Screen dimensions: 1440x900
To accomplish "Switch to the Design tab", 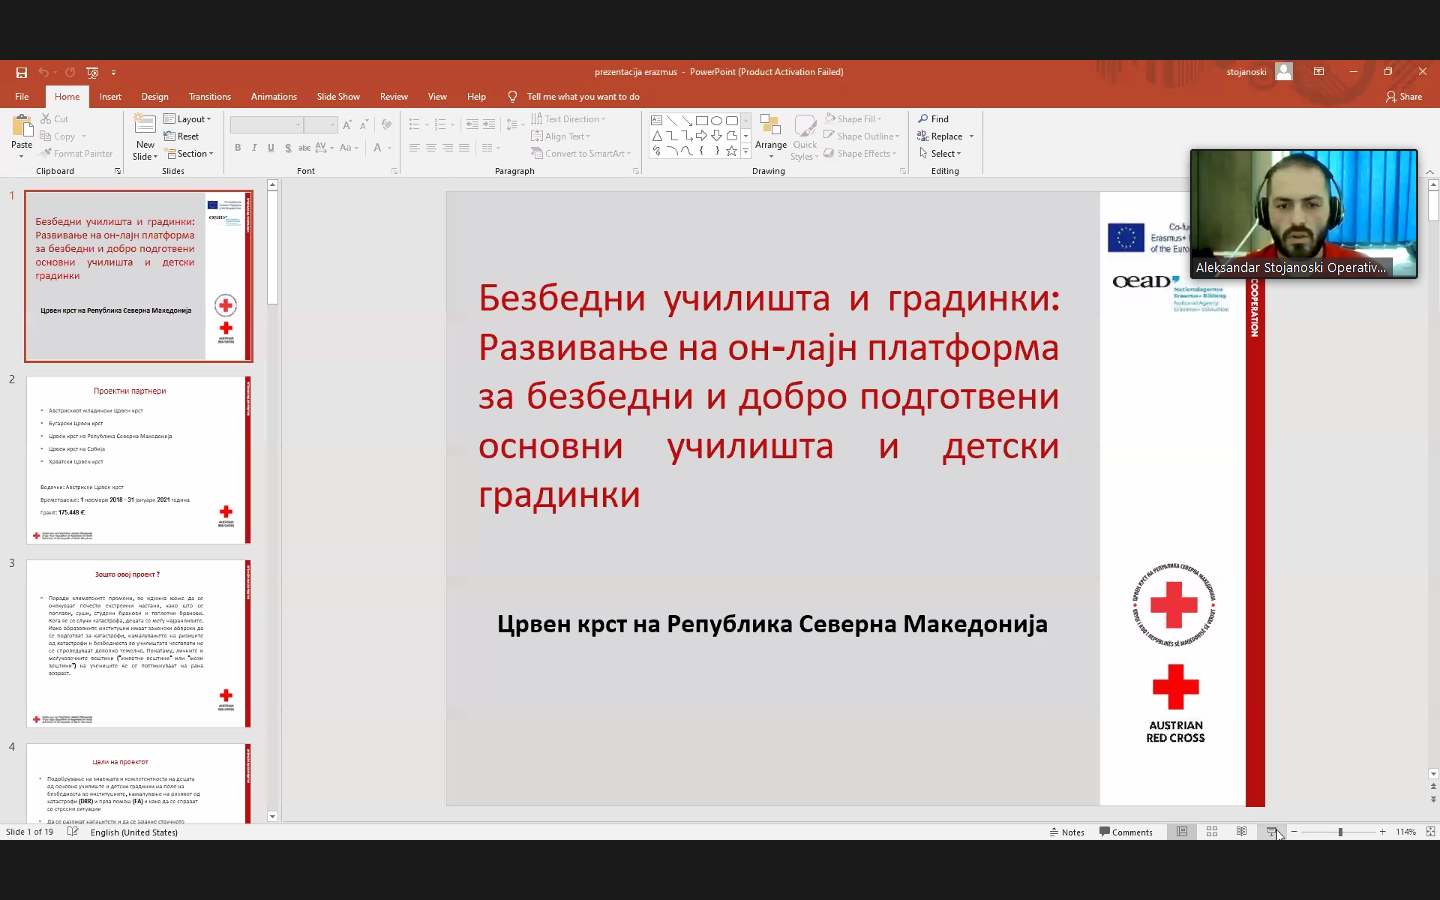I will [155, 97].
